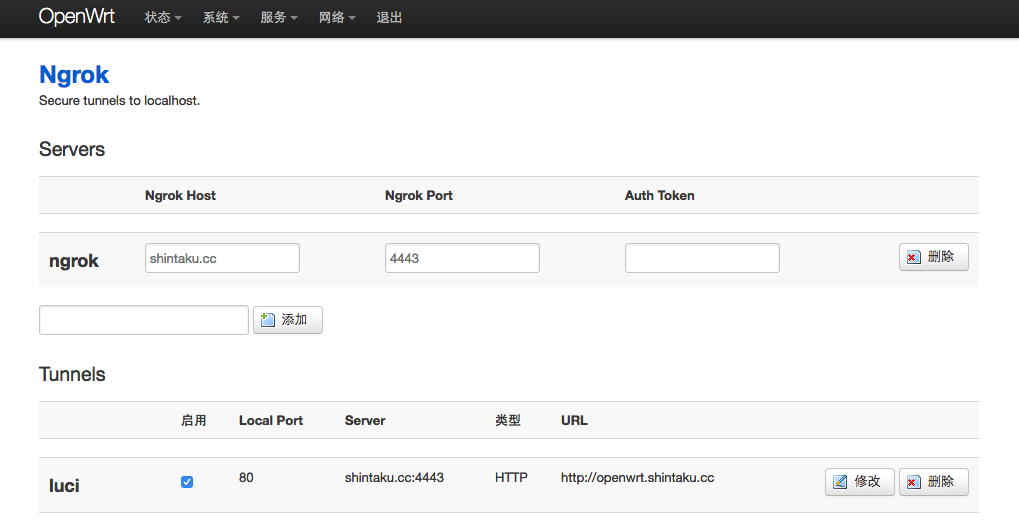Open the 系统 dropdown menu
The height and width of the screenshot is (520, 1019).
coord(221,18)
